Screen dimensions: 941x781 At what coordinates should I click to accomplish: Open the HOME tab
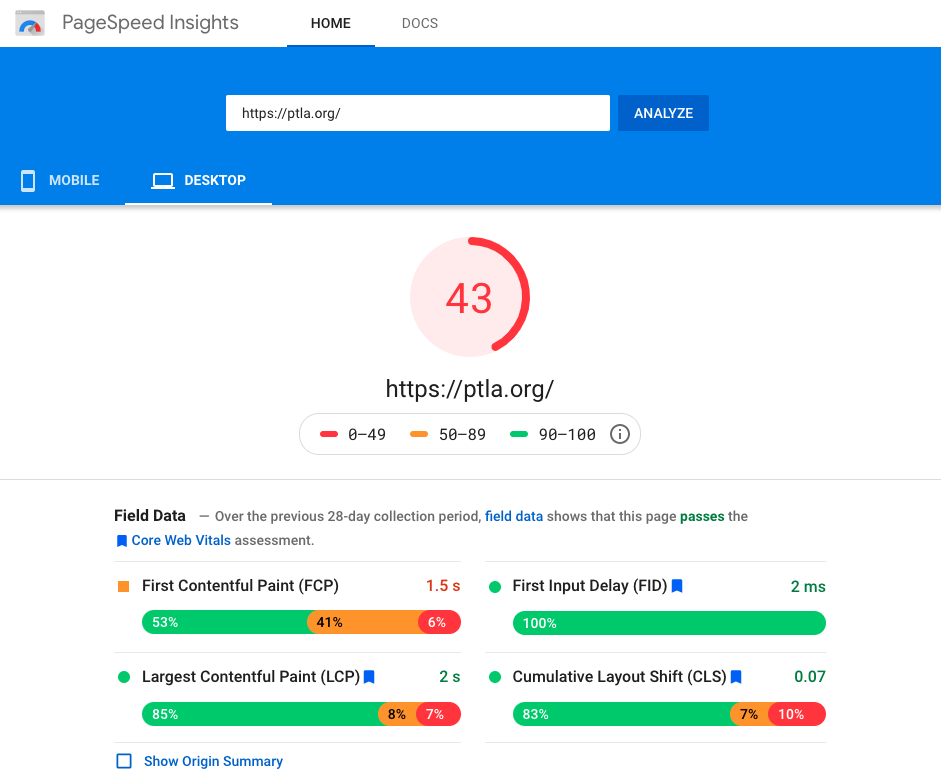pyautogui.click(x=331, y=23)
